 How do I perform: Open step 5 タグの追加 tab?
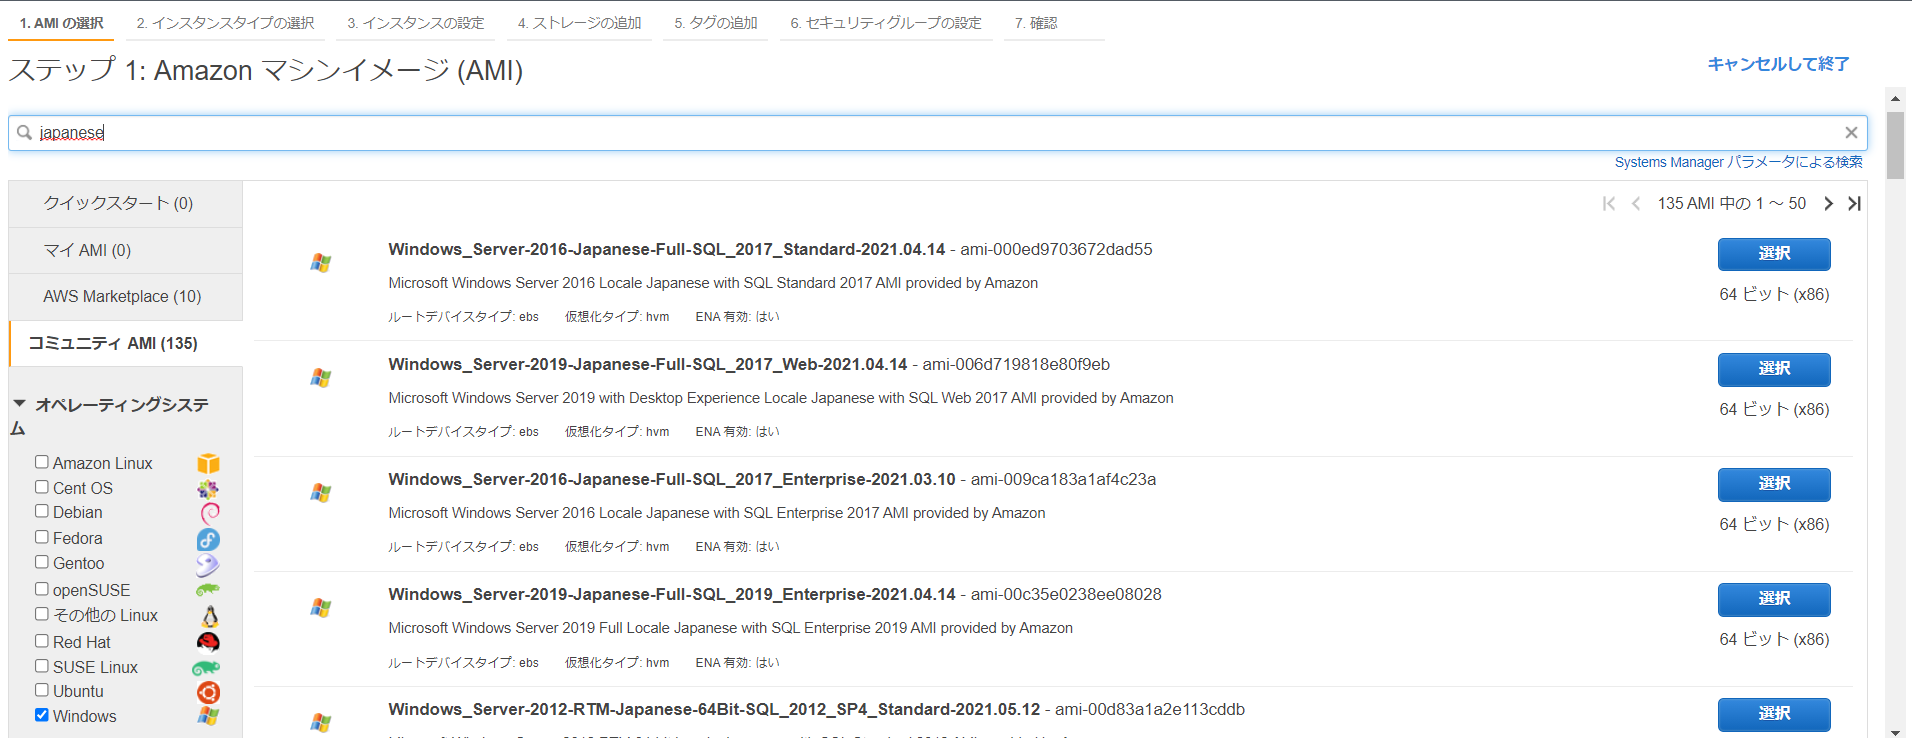point(716,23)
